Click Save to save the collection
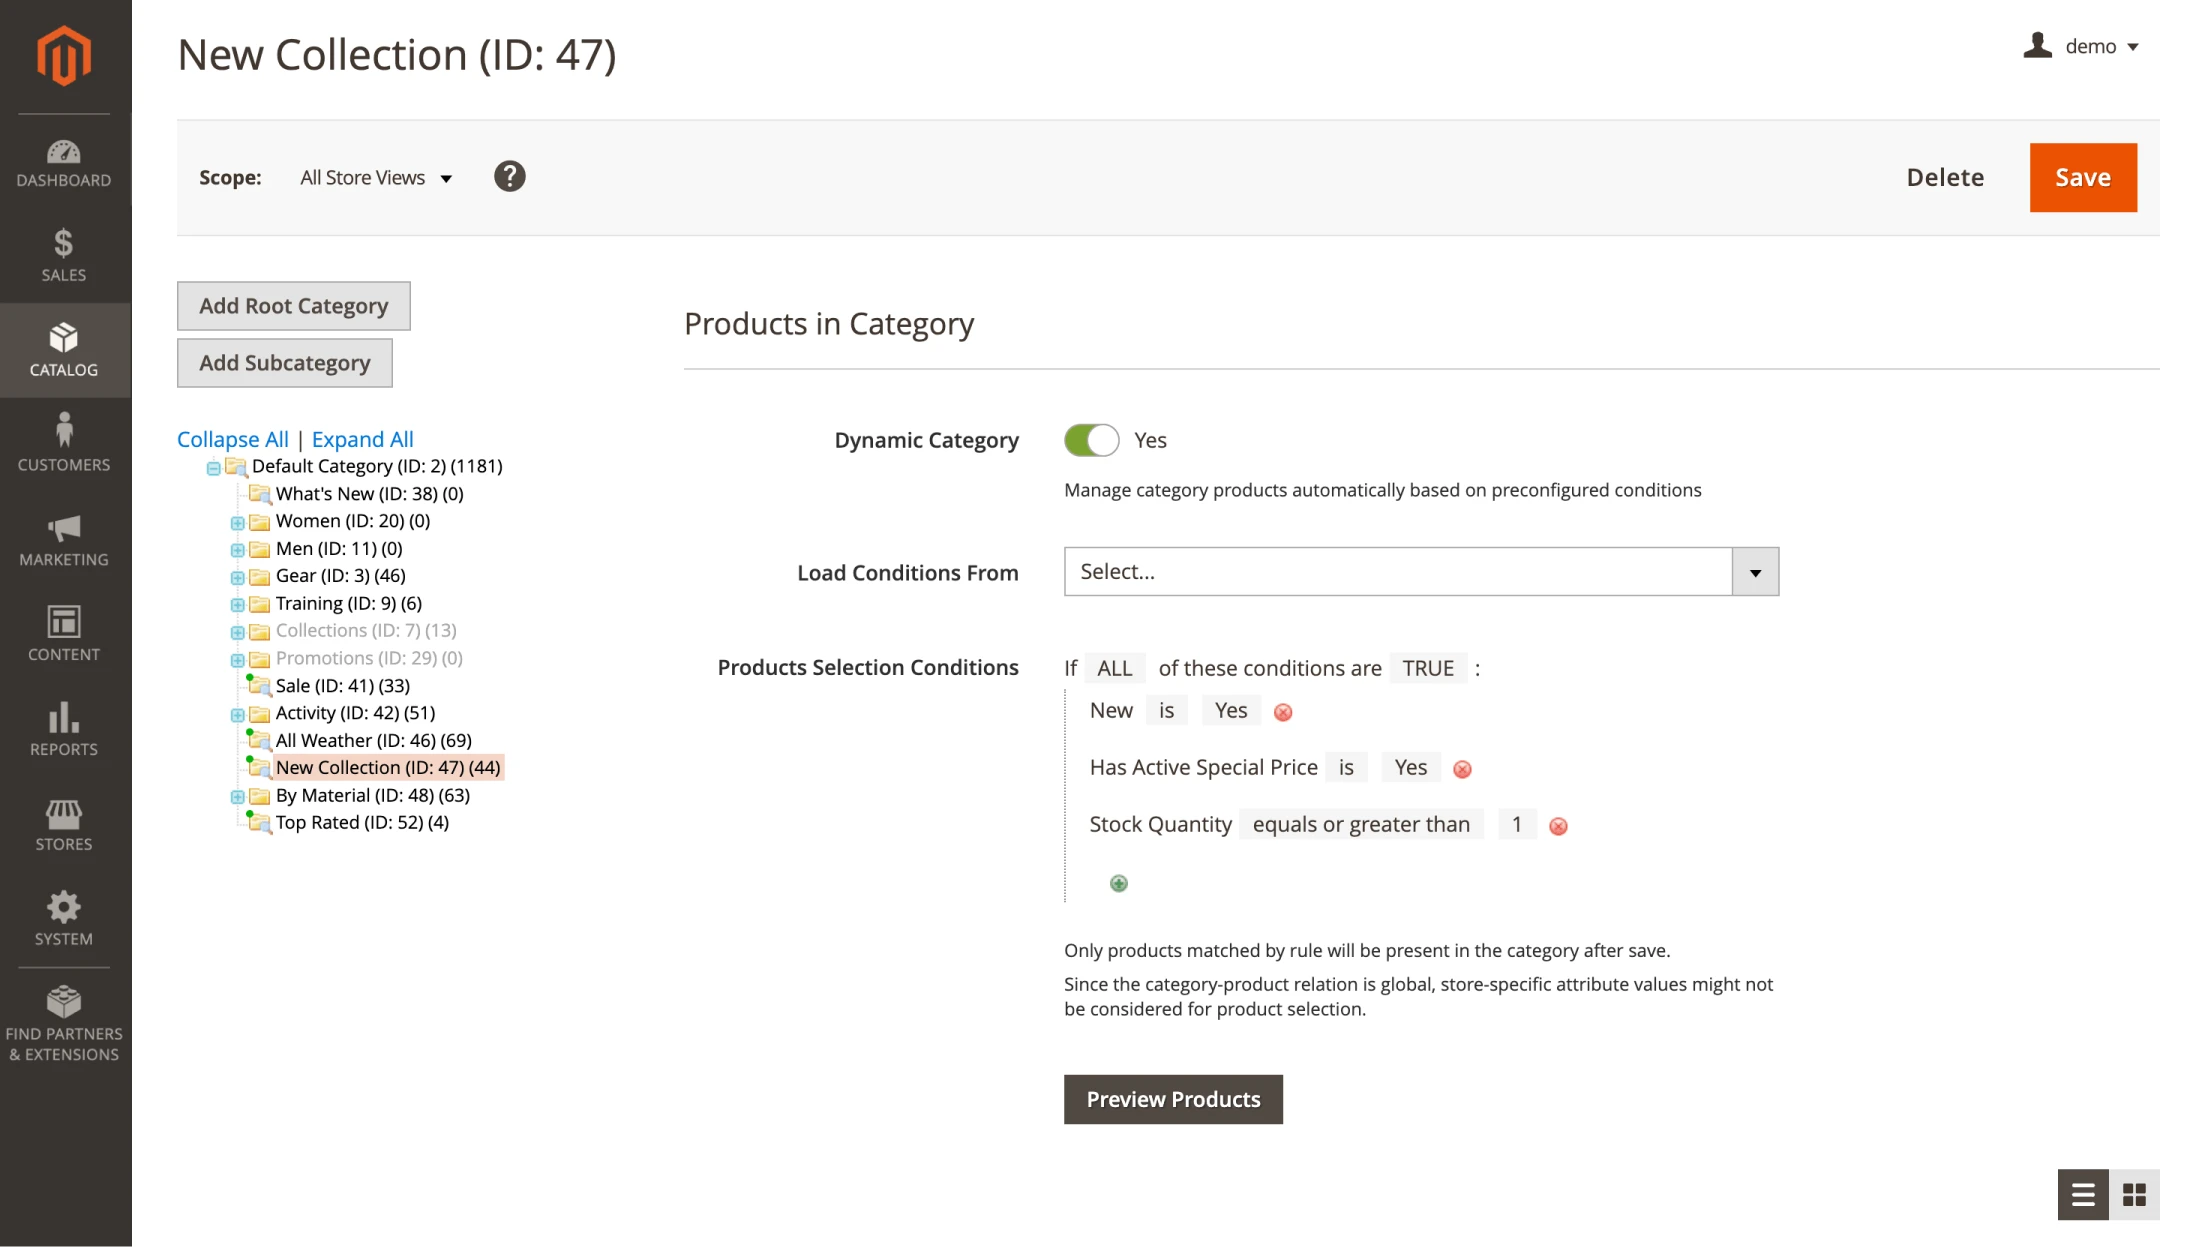Viewport: 2205px width, 1247px height. click(2082, 177)
